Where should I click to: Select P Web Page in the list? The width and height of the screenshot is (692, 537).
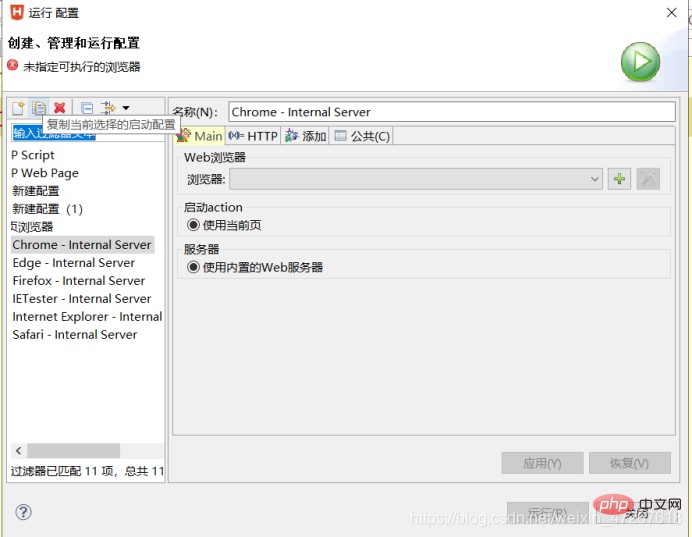click(45, 173)
